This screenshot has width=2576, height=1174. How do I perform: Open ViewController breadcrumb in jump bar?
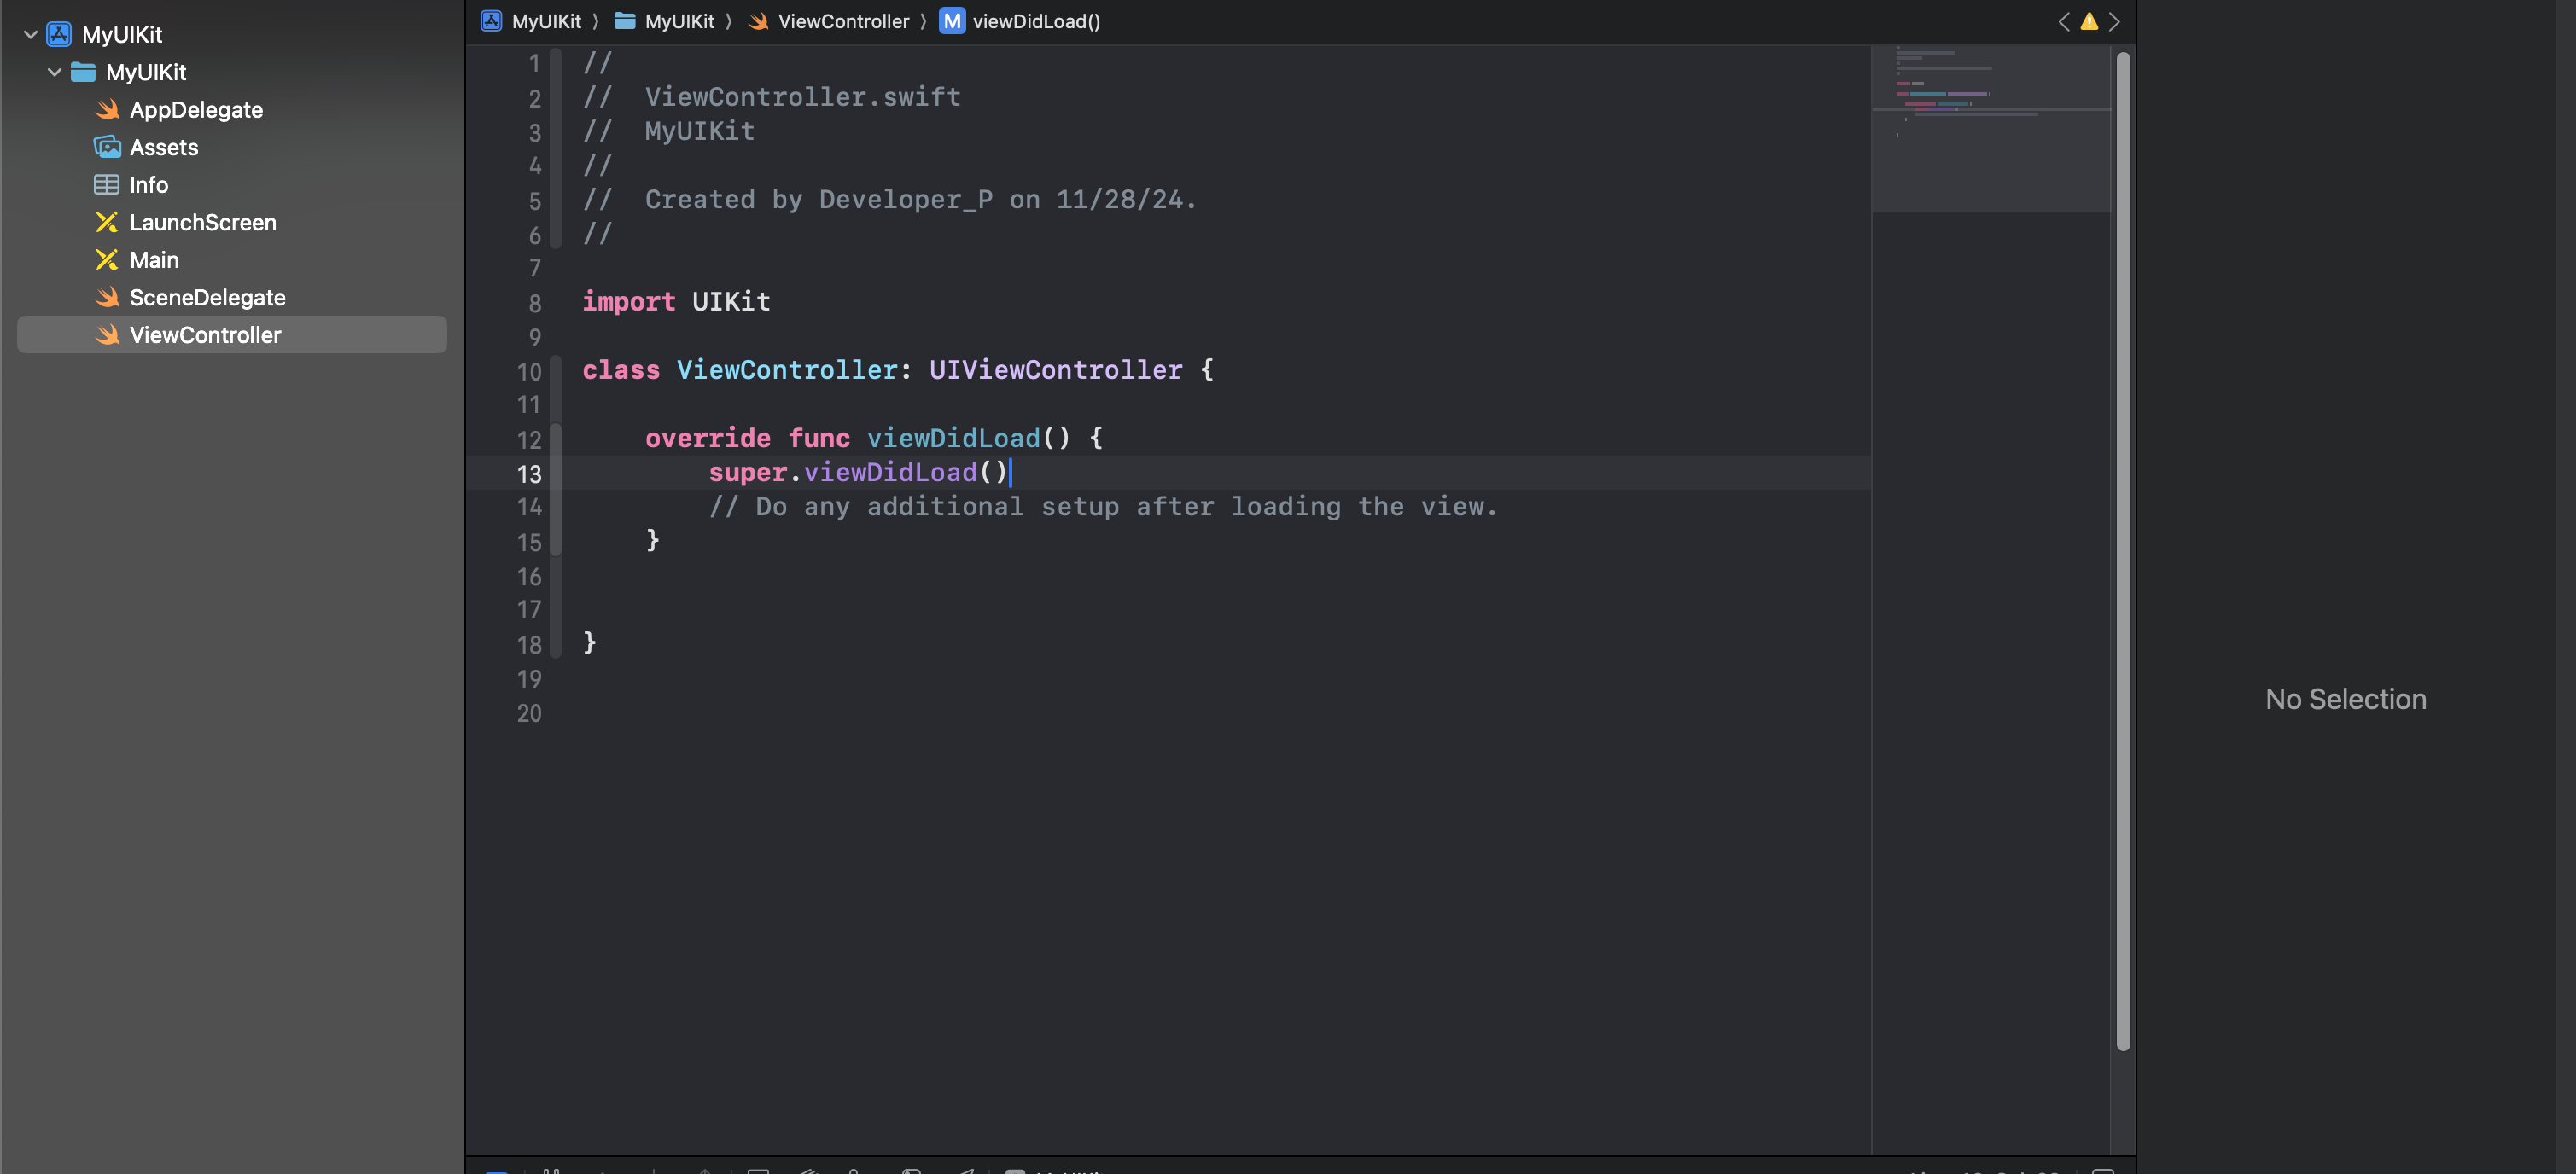point(842,21)
